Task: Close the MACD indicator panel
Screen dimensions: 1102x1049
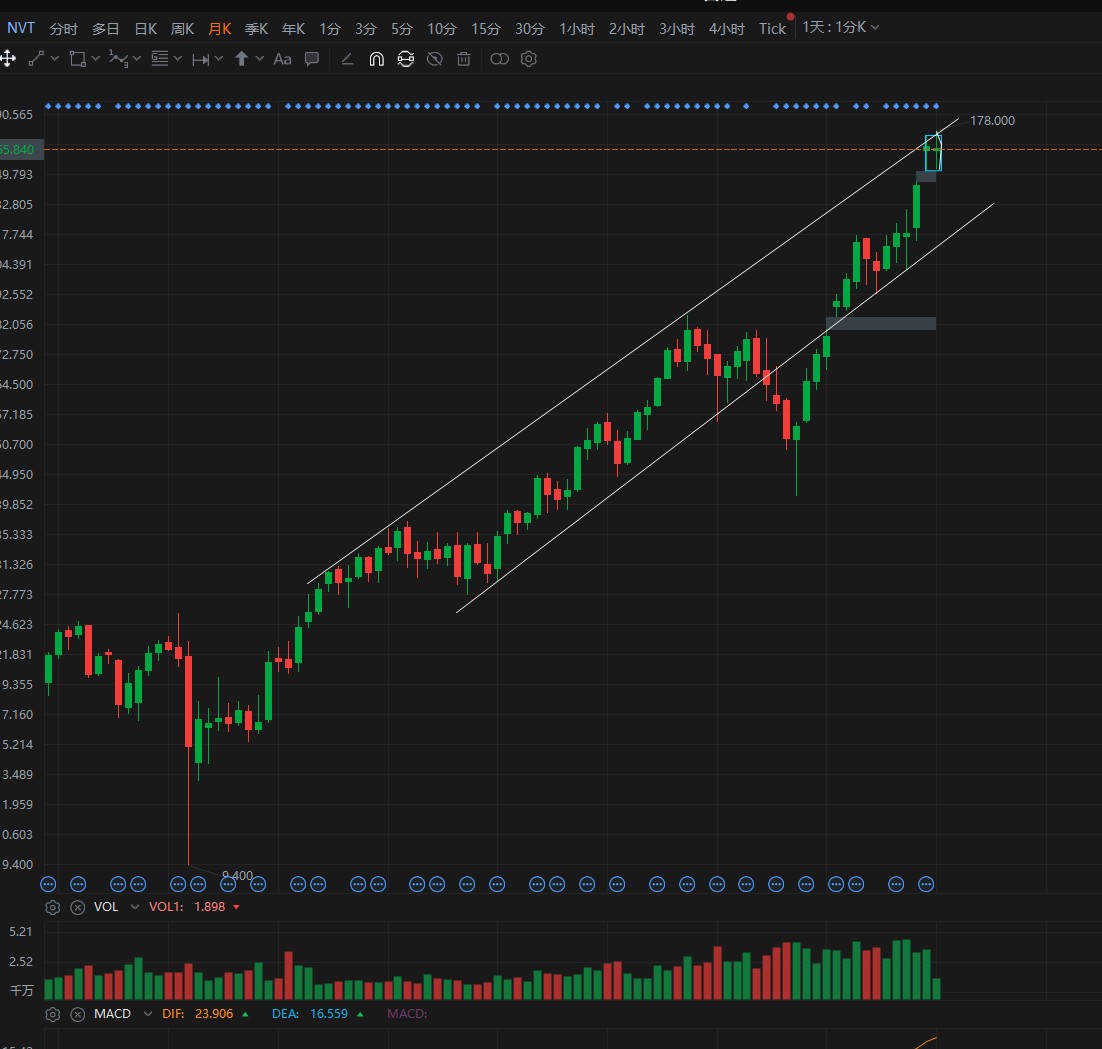Action: point(78,1014)
